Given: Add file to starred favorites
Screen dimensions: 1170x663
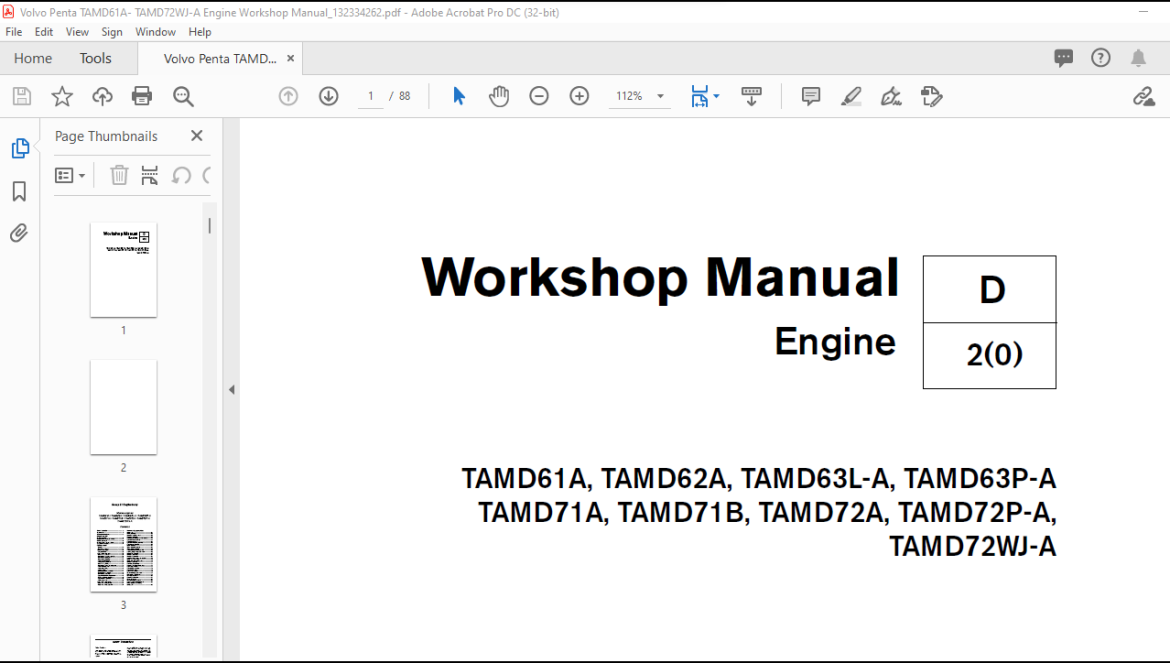Looking at the screenshot, I should pos(62,96).
